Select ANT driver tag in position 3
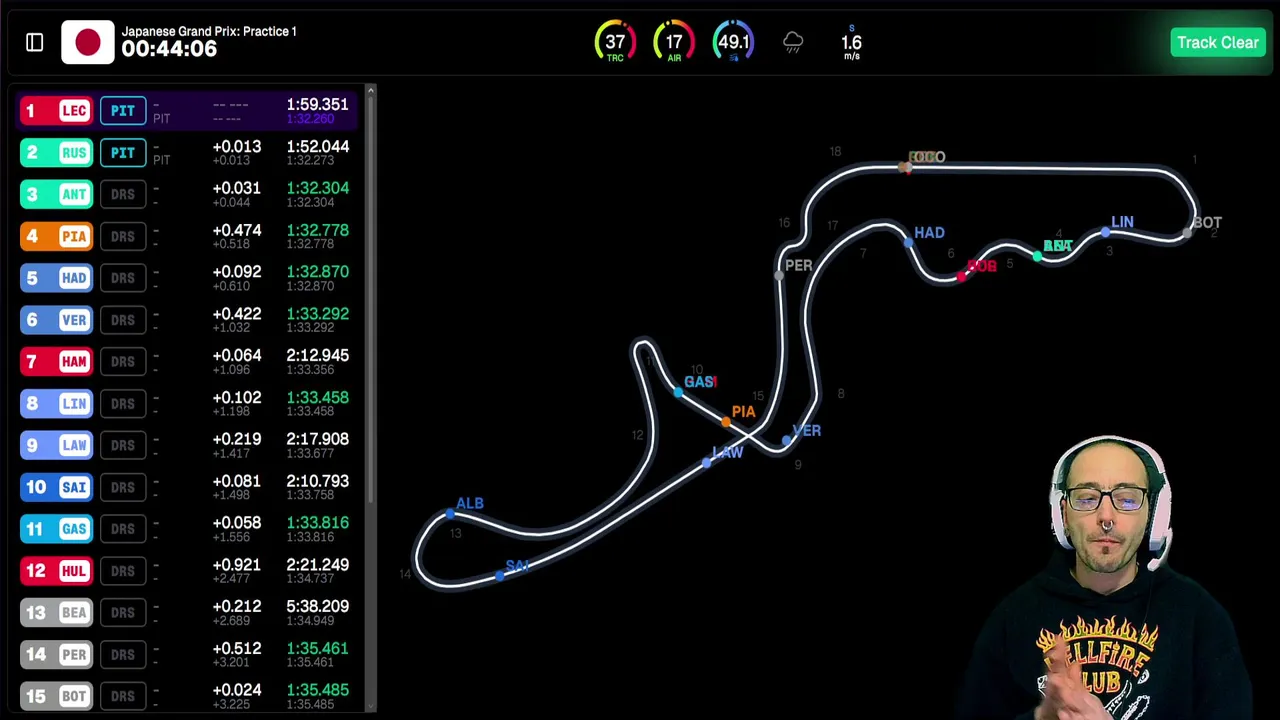Image resolution: width=1280 pixels, height=720 pixels. [56, 194]
